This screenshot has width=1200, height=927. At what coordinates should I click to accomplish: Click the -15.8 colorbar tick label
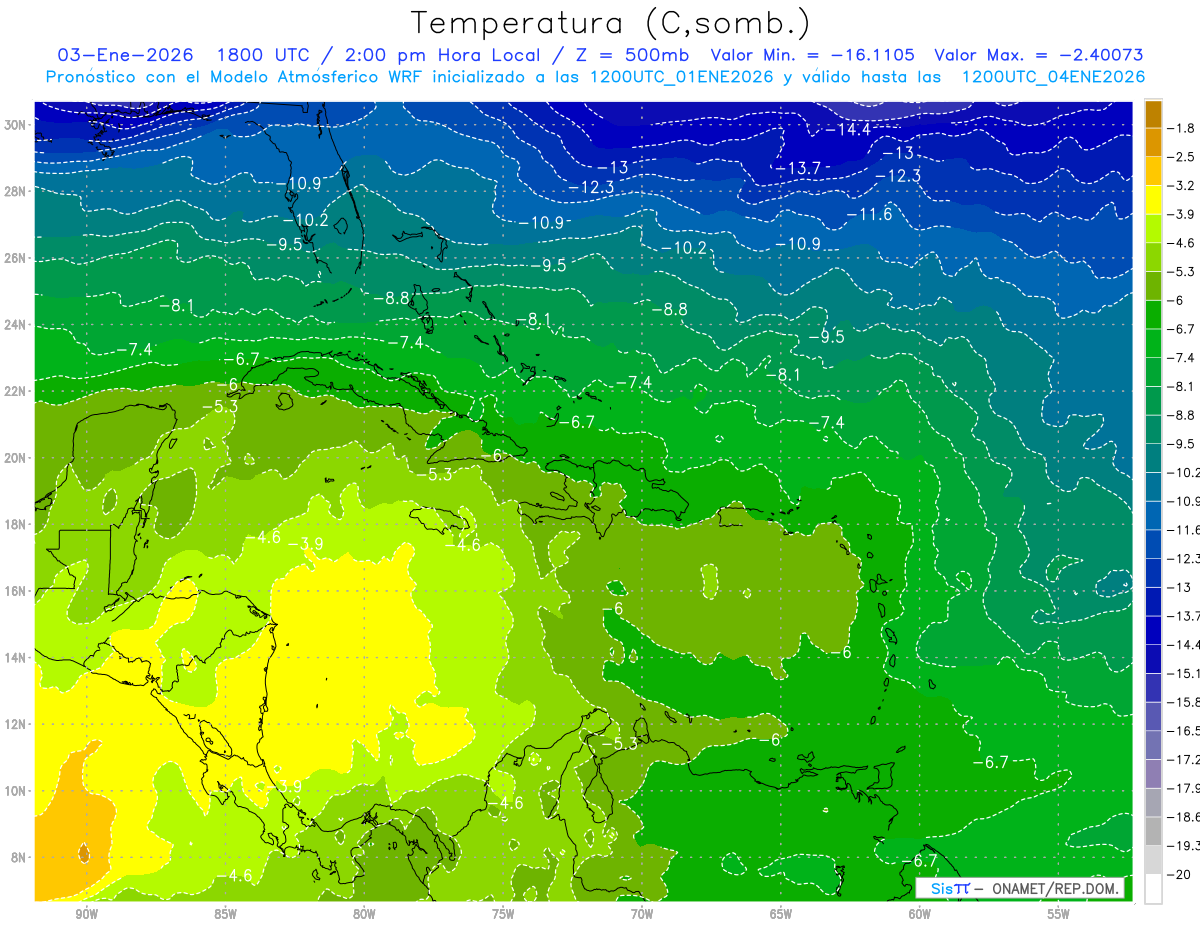click(1184, 702)
